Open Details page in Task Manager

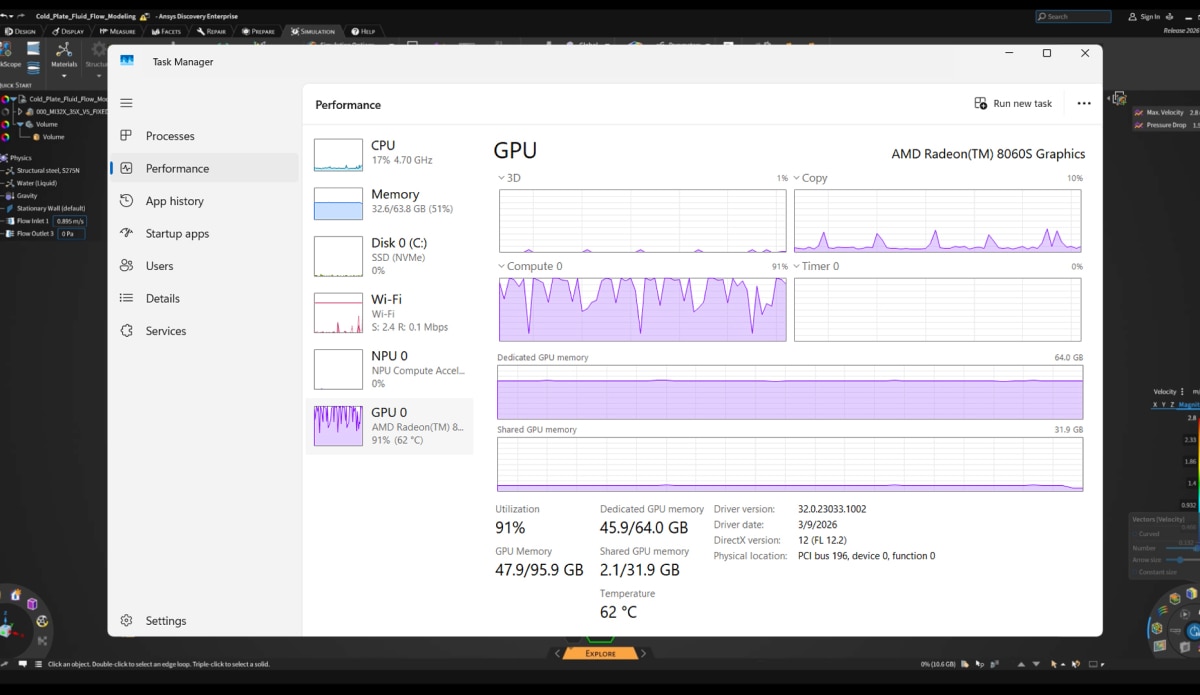coord(204,298)
